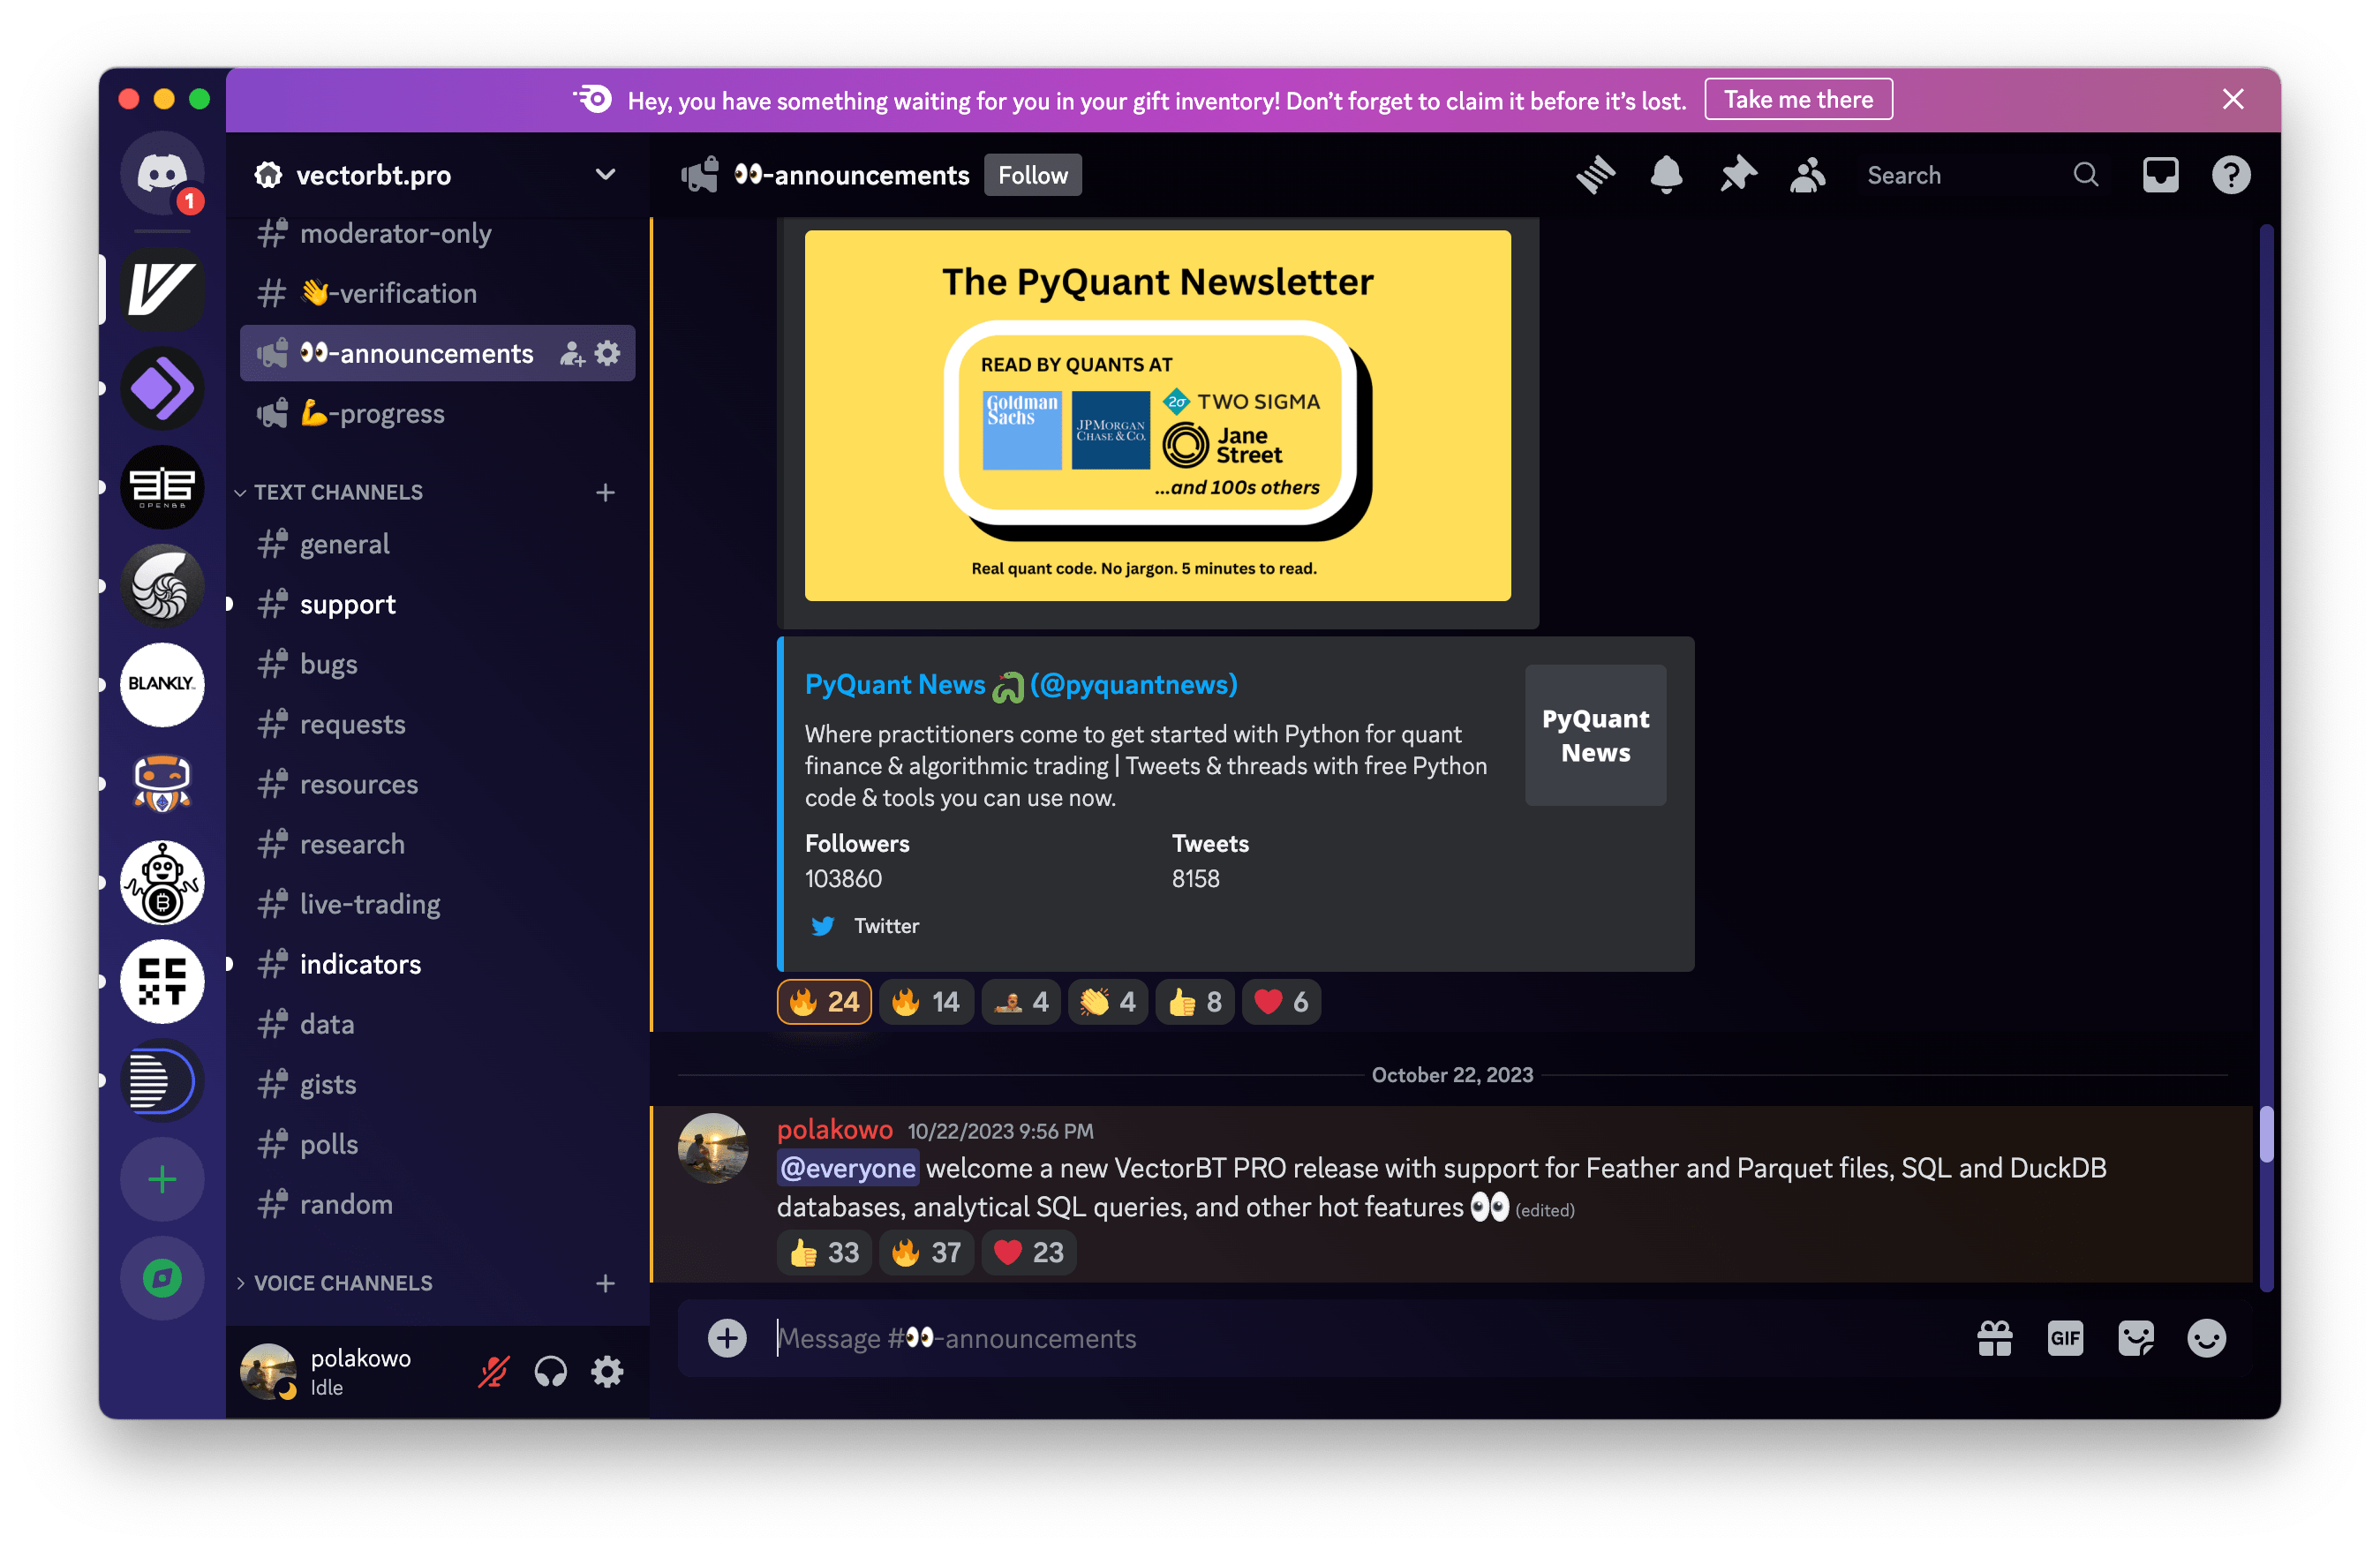2380x1550 pixels.
Task: Show the member list icon
Action: 1808,175
